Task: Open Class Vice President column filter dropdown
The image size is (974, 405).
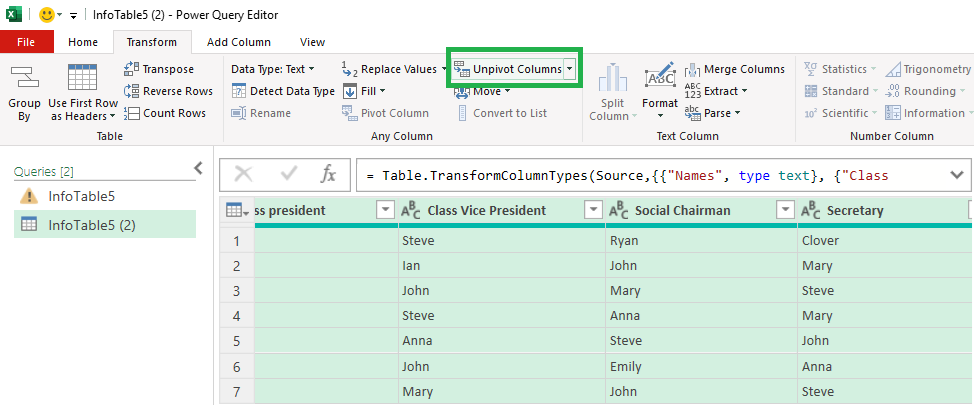Action: click(593, 210)
